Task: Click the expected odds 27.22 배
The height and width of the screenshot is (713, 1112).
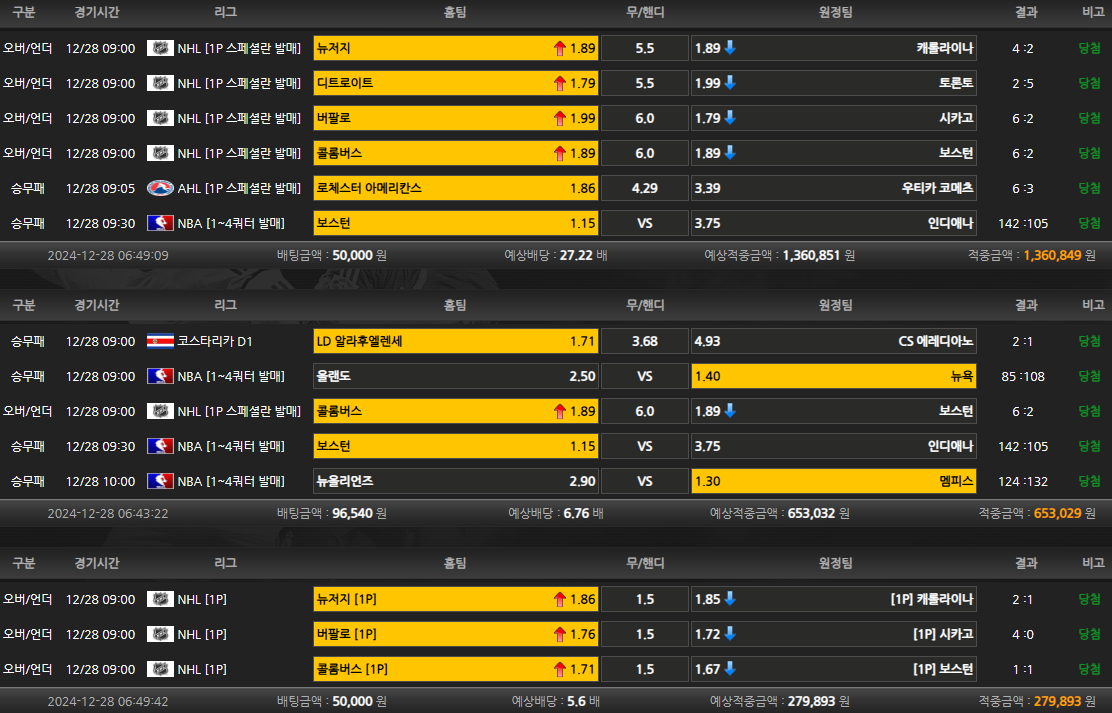Action: coord(584,255)
